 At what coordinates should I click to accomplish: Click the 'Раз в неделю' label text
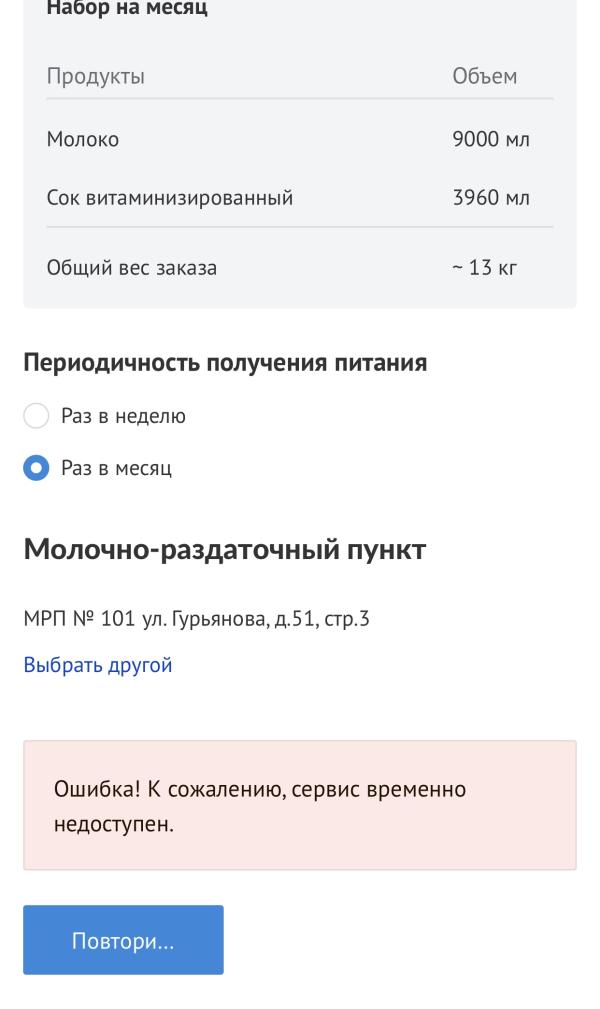point(123,416)
